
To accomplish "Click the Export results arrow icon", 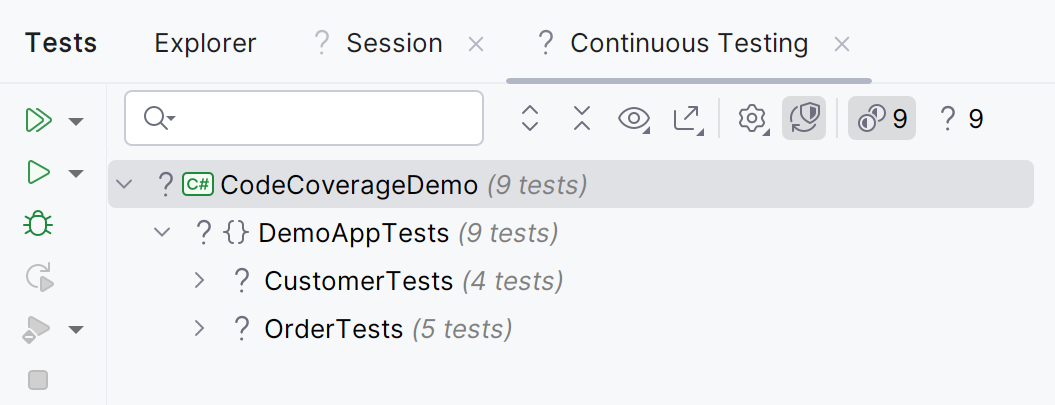I will [687, 119].
